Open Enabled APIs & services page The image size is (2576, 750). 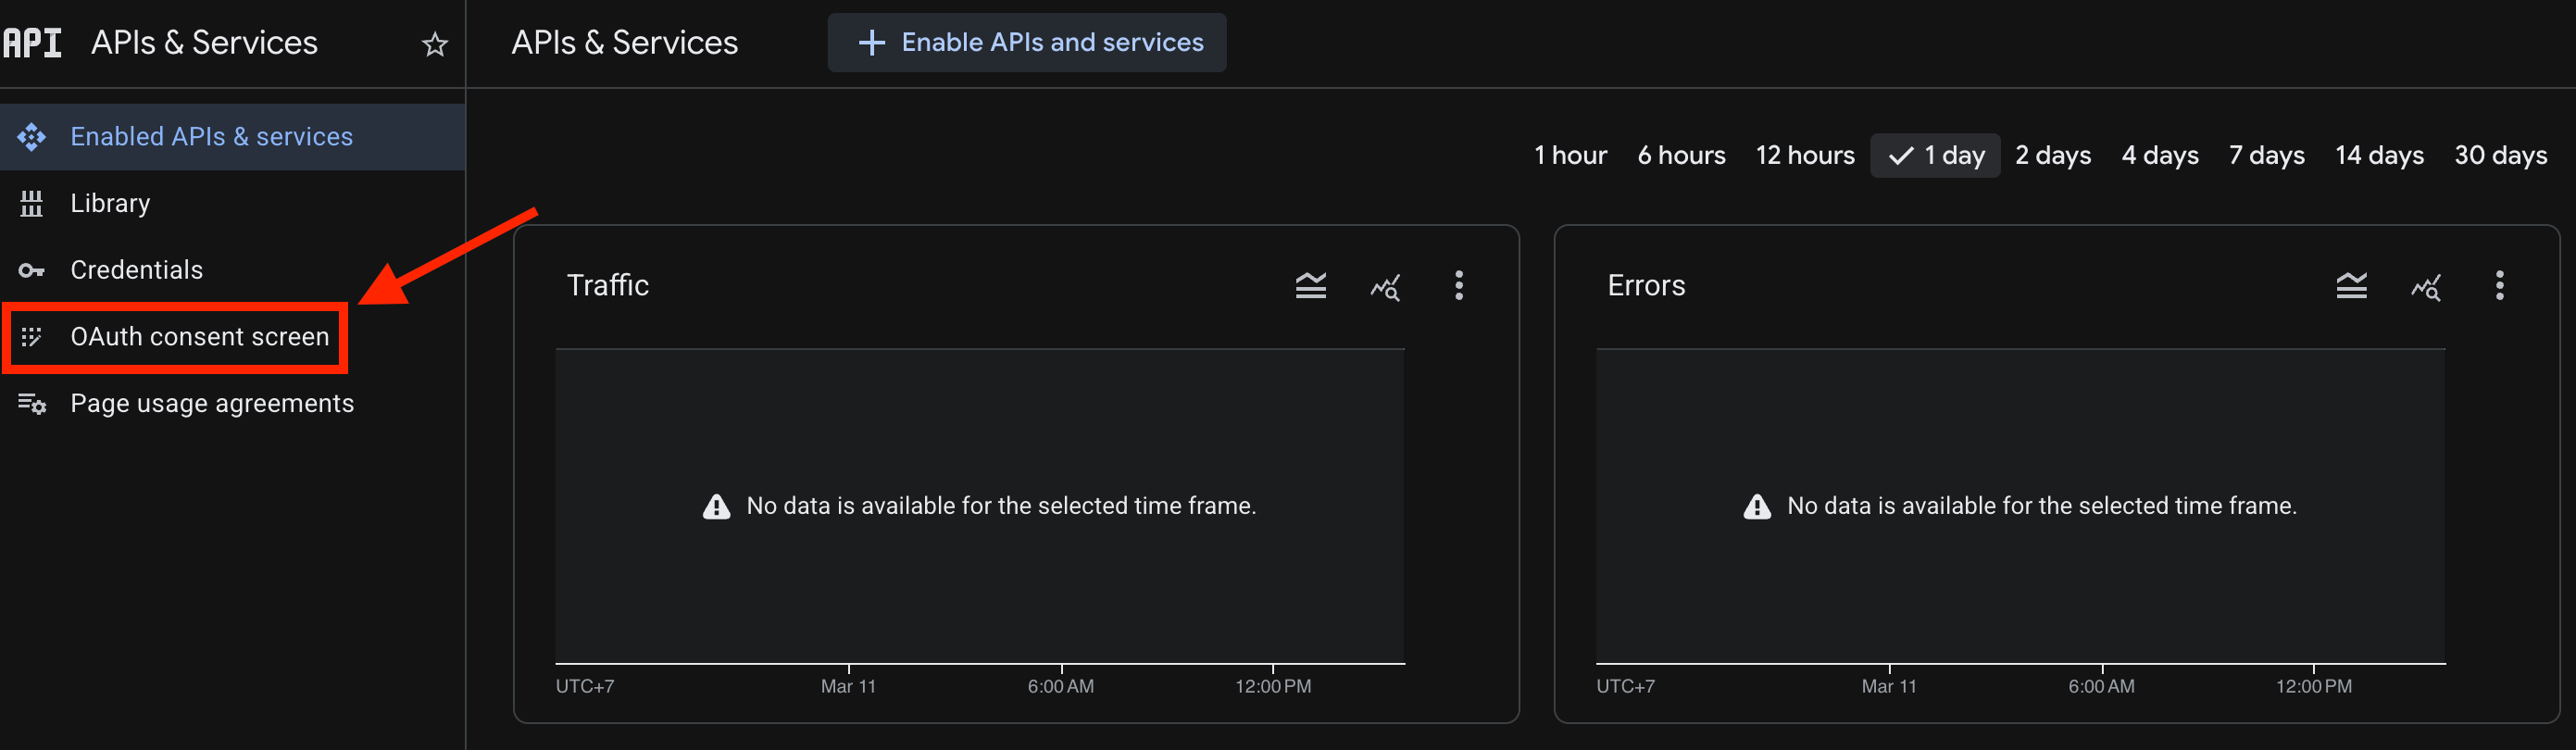[232, 137]
